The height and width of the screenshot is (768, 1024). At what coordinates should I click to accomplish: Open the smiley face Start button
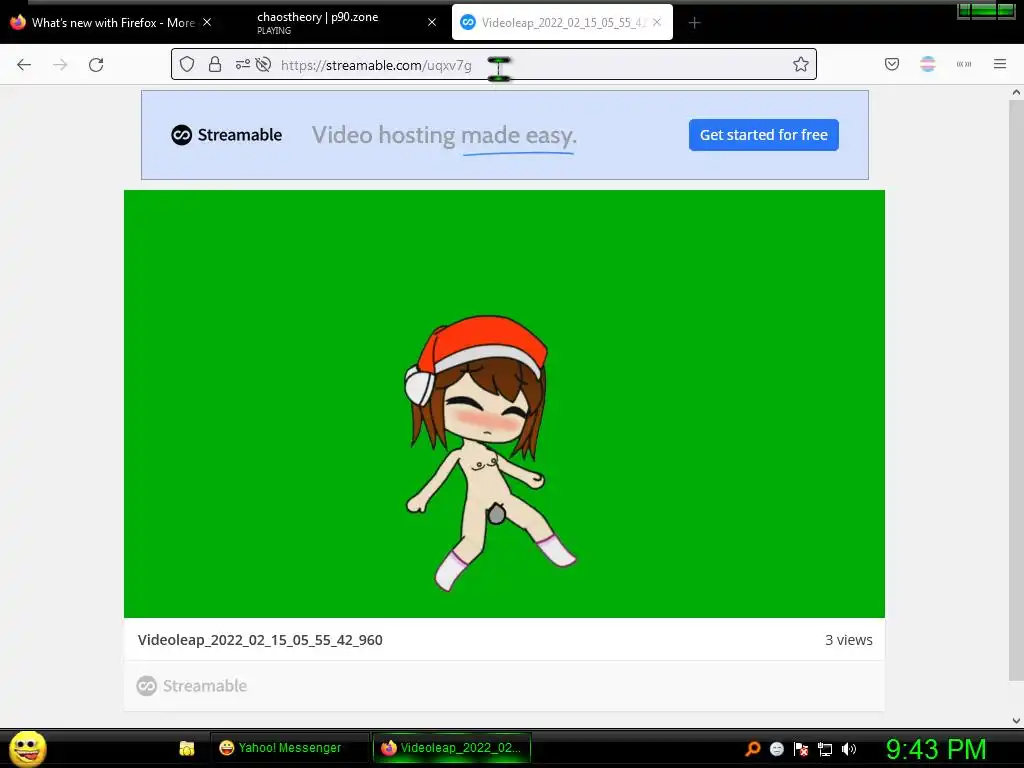point(27,748)
